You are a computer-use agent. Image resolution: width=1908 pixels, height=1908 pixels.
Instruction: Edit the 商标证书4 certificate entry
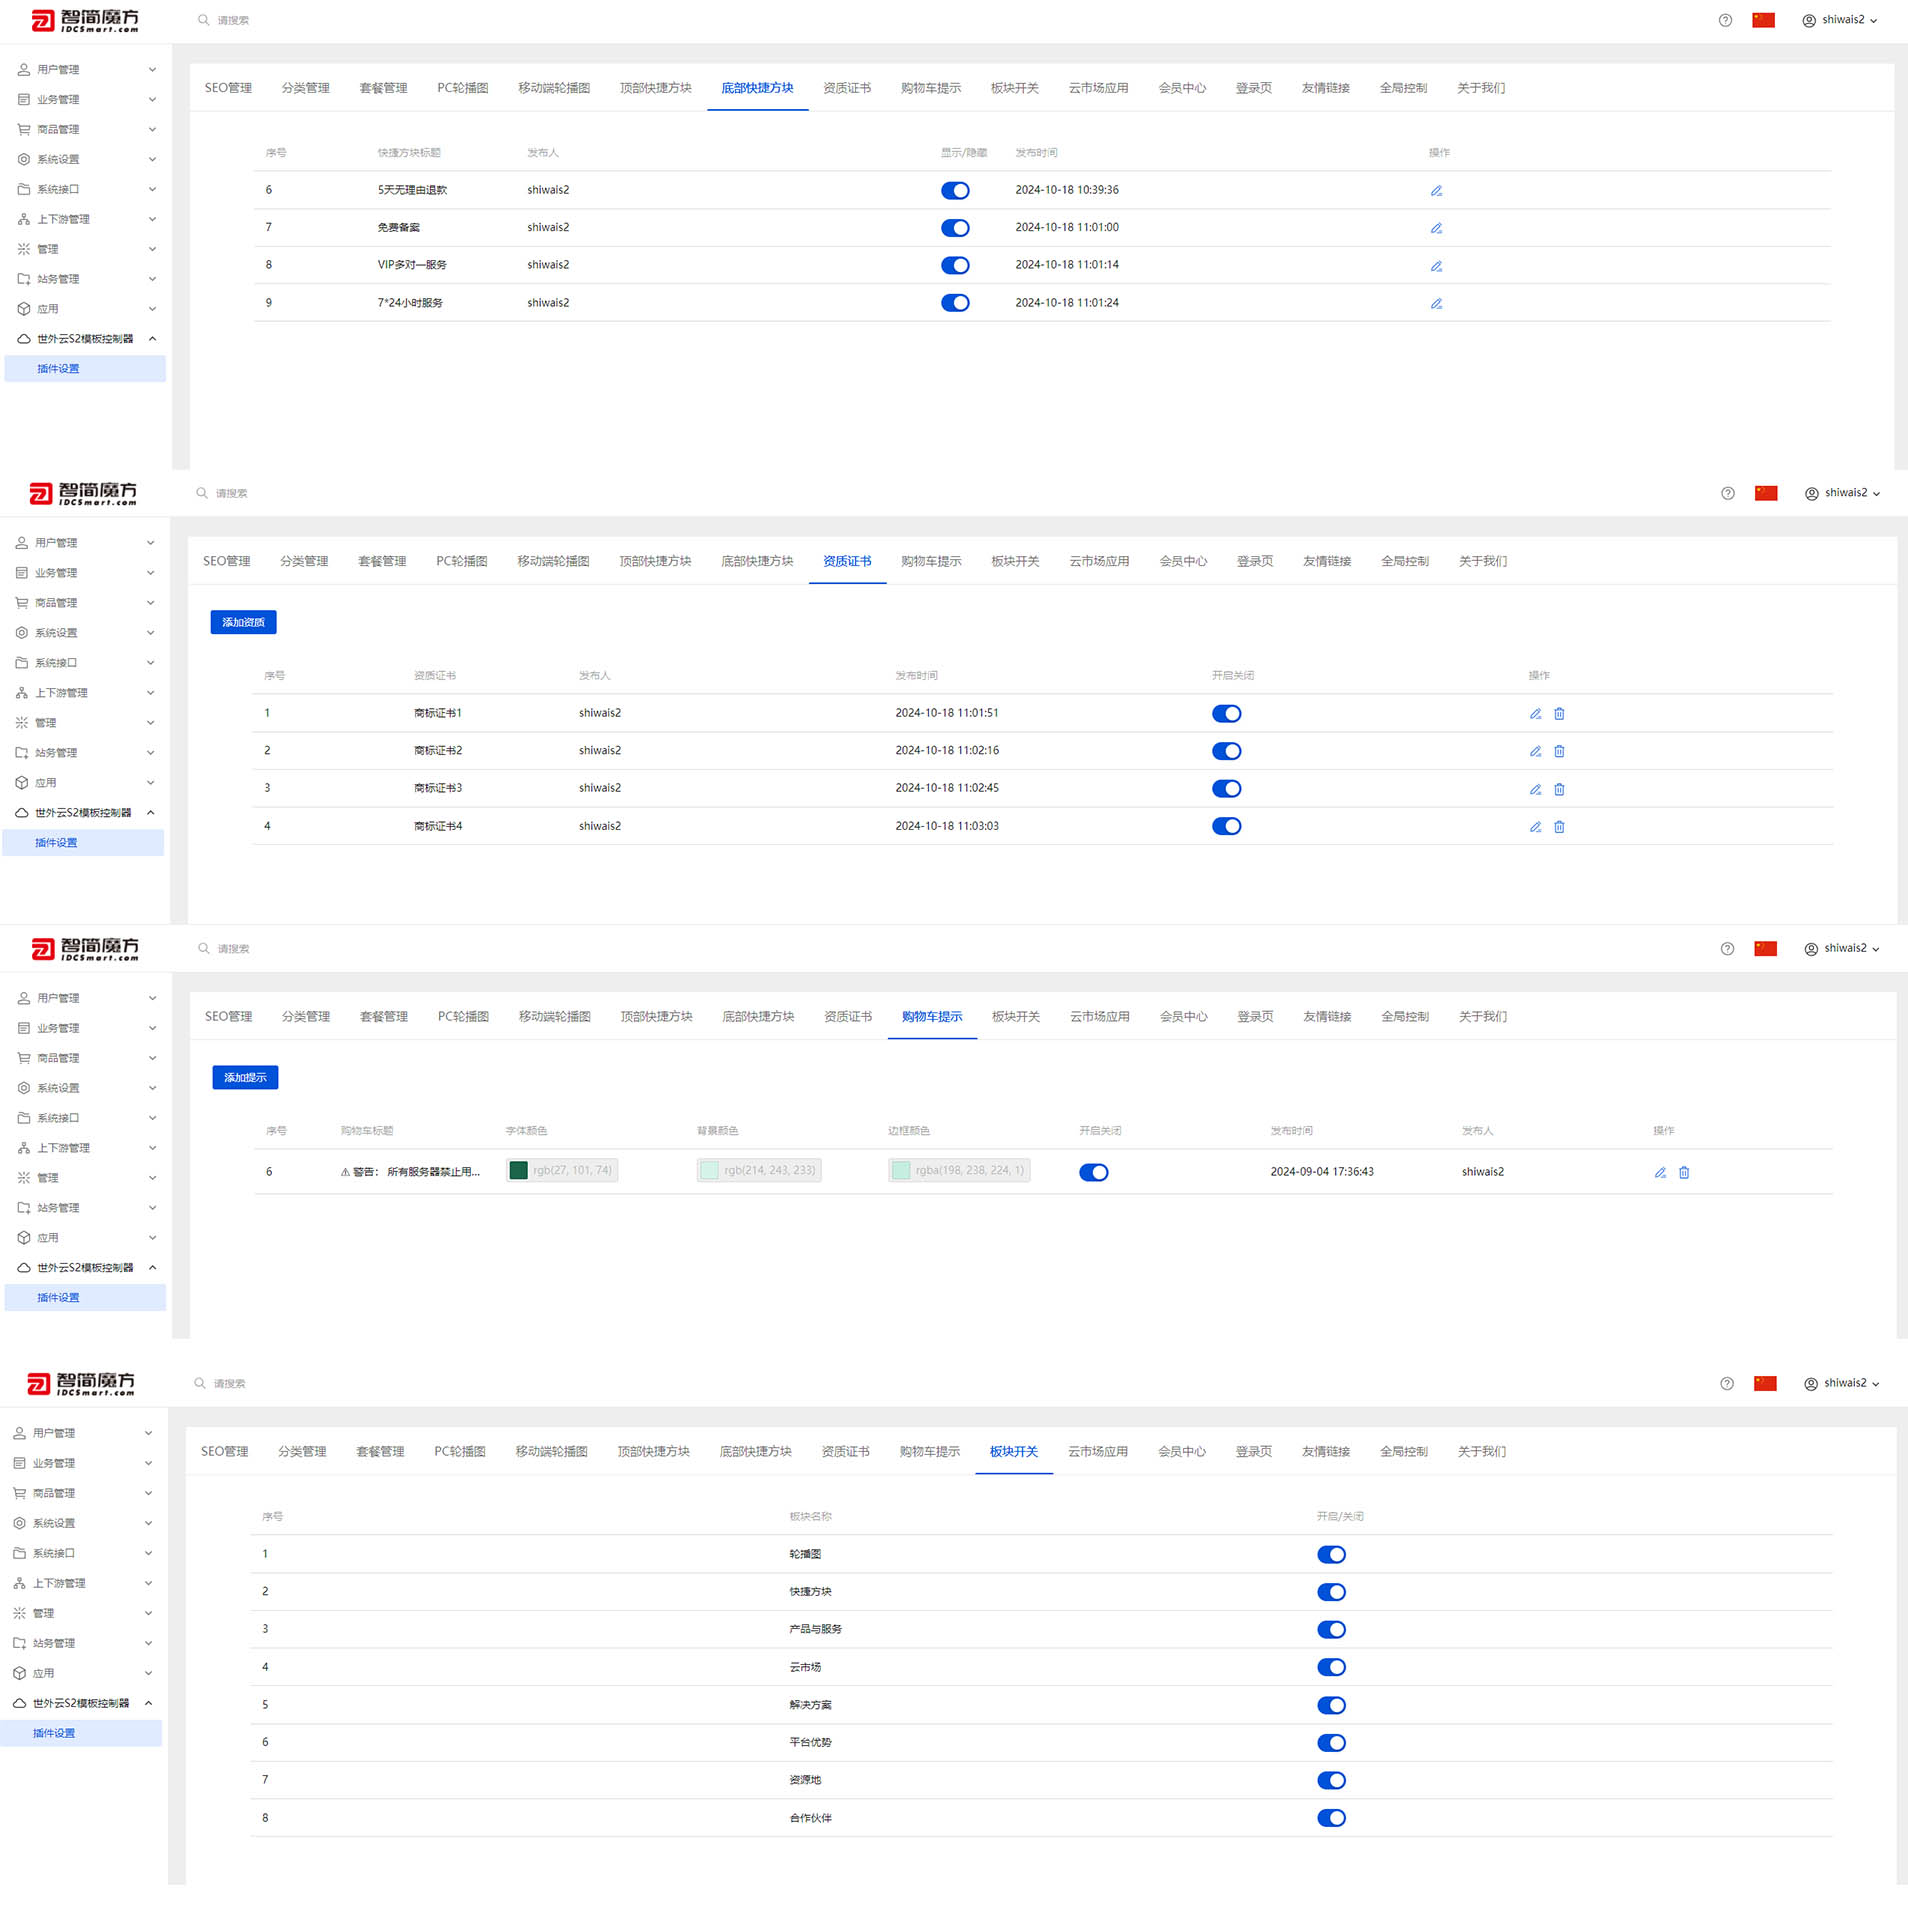[x=1535, y=827]
